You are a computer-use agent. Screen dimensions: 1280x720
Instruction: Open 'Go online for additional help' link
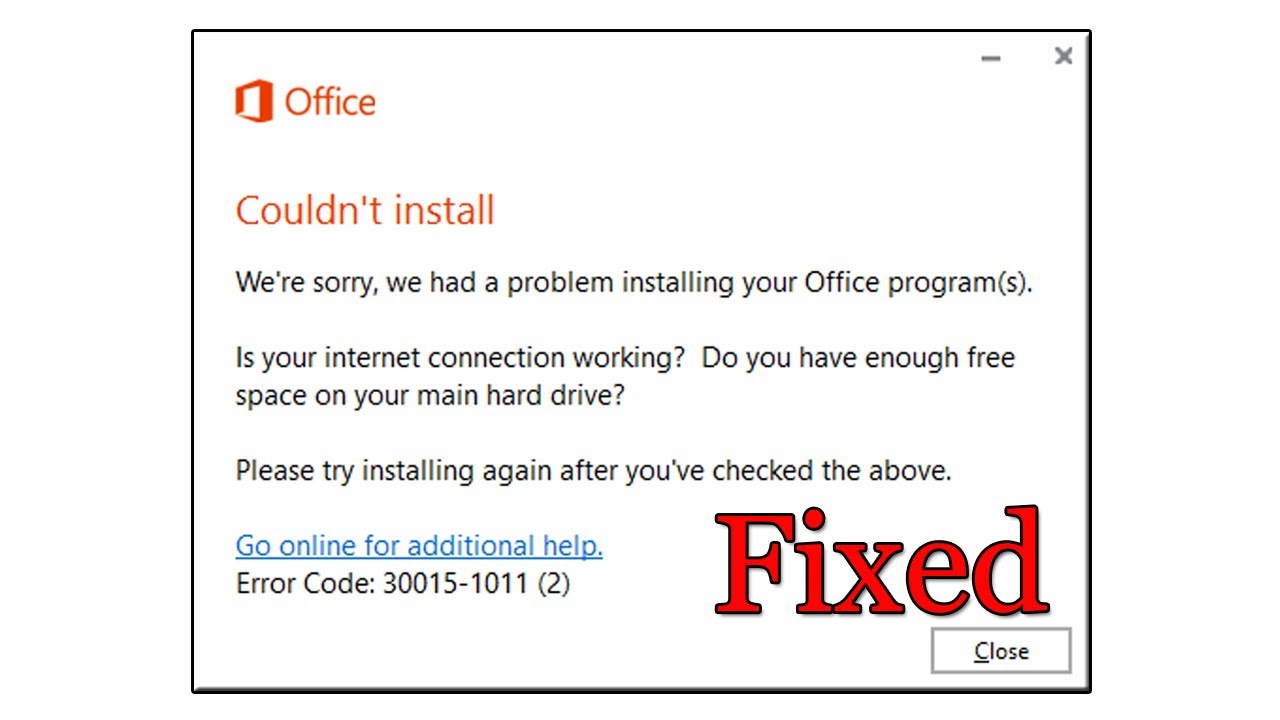[418, 545]
